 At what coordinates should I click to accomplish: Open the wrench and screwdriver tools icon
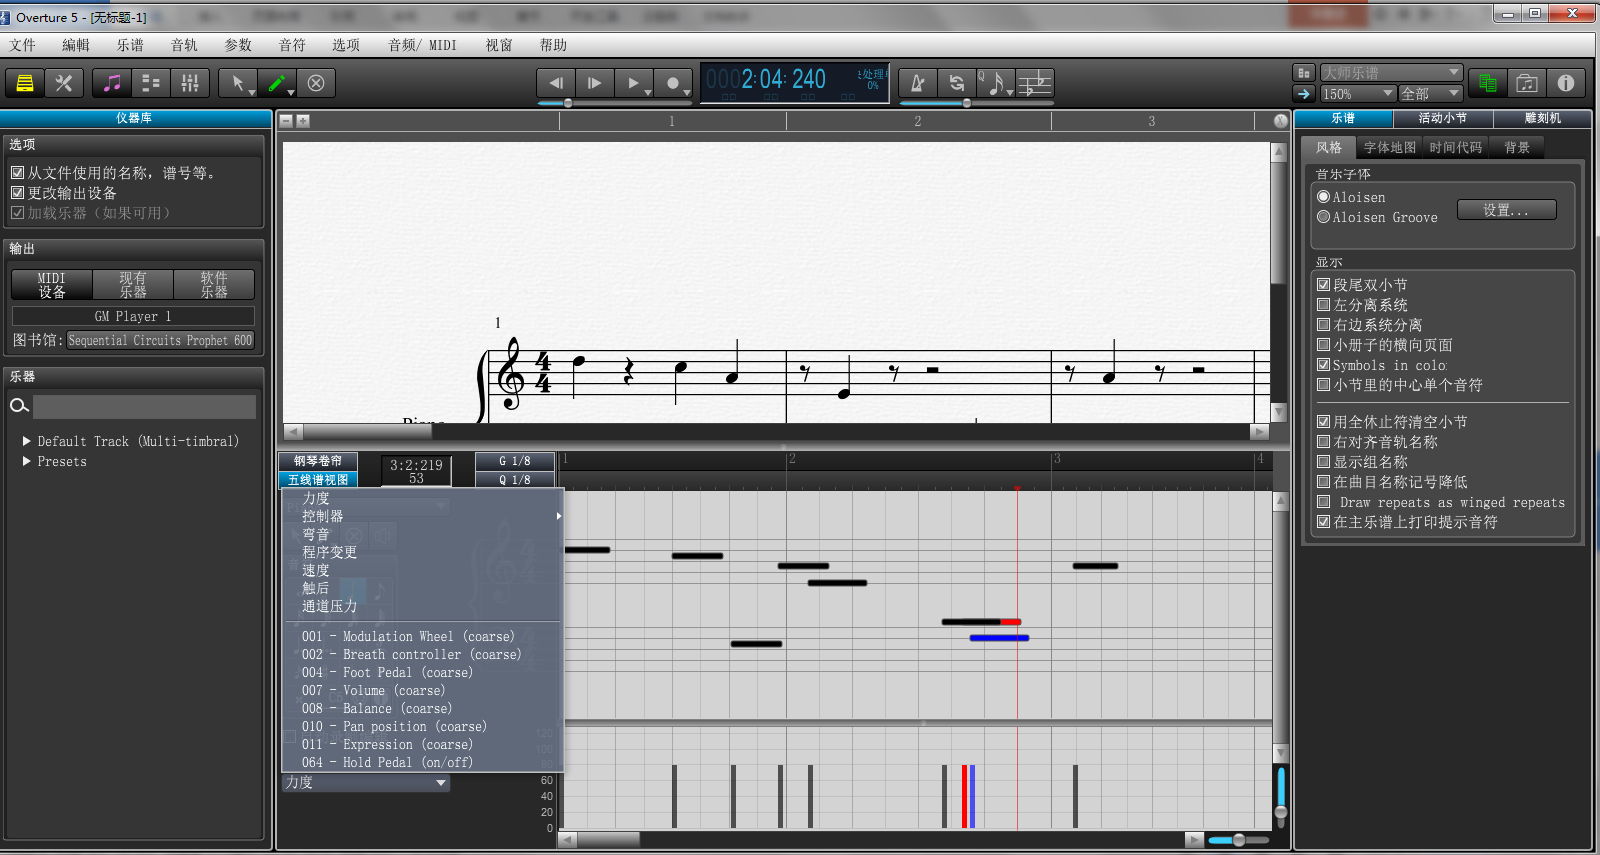(64, 83)
